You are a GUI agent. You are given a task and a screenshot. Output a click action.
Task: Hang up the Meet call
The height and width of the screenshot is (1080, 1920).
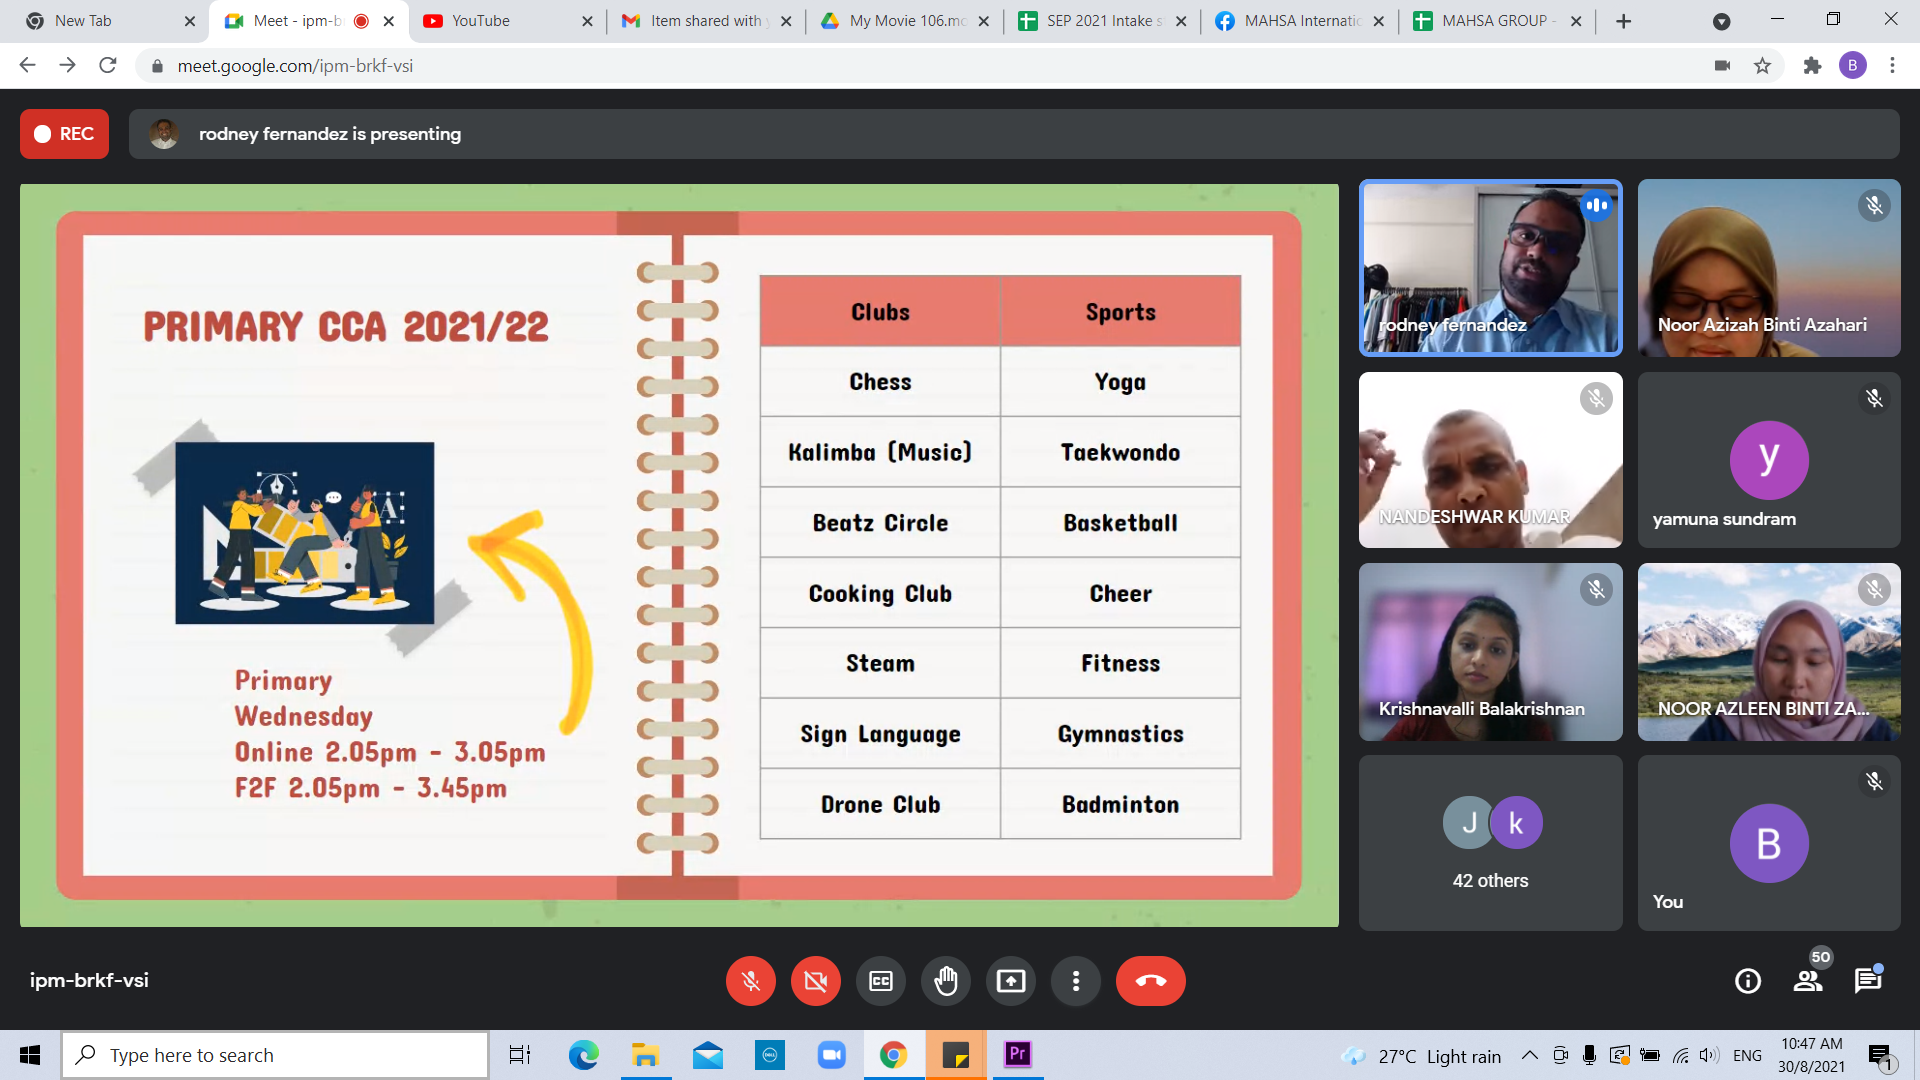click(x=1150, y=981)
